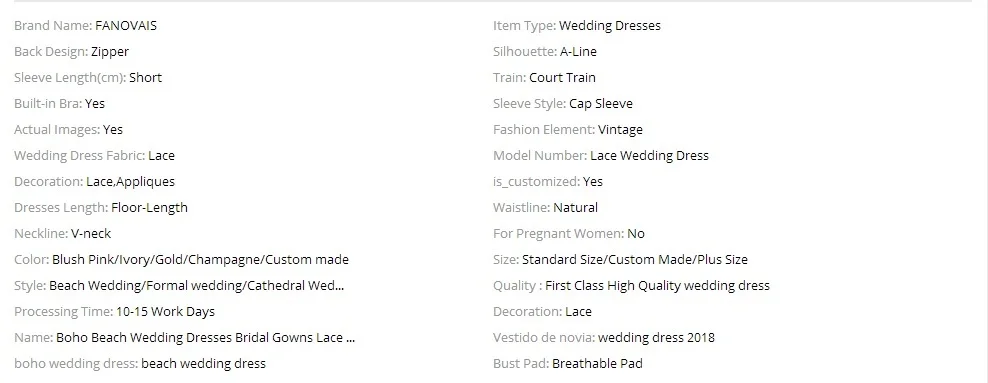Click the Blush Pink/Ivory/Gold/Champagne color value
This screenshot has height=383, width=988.
pyautogui.click(x=200, y=260)
